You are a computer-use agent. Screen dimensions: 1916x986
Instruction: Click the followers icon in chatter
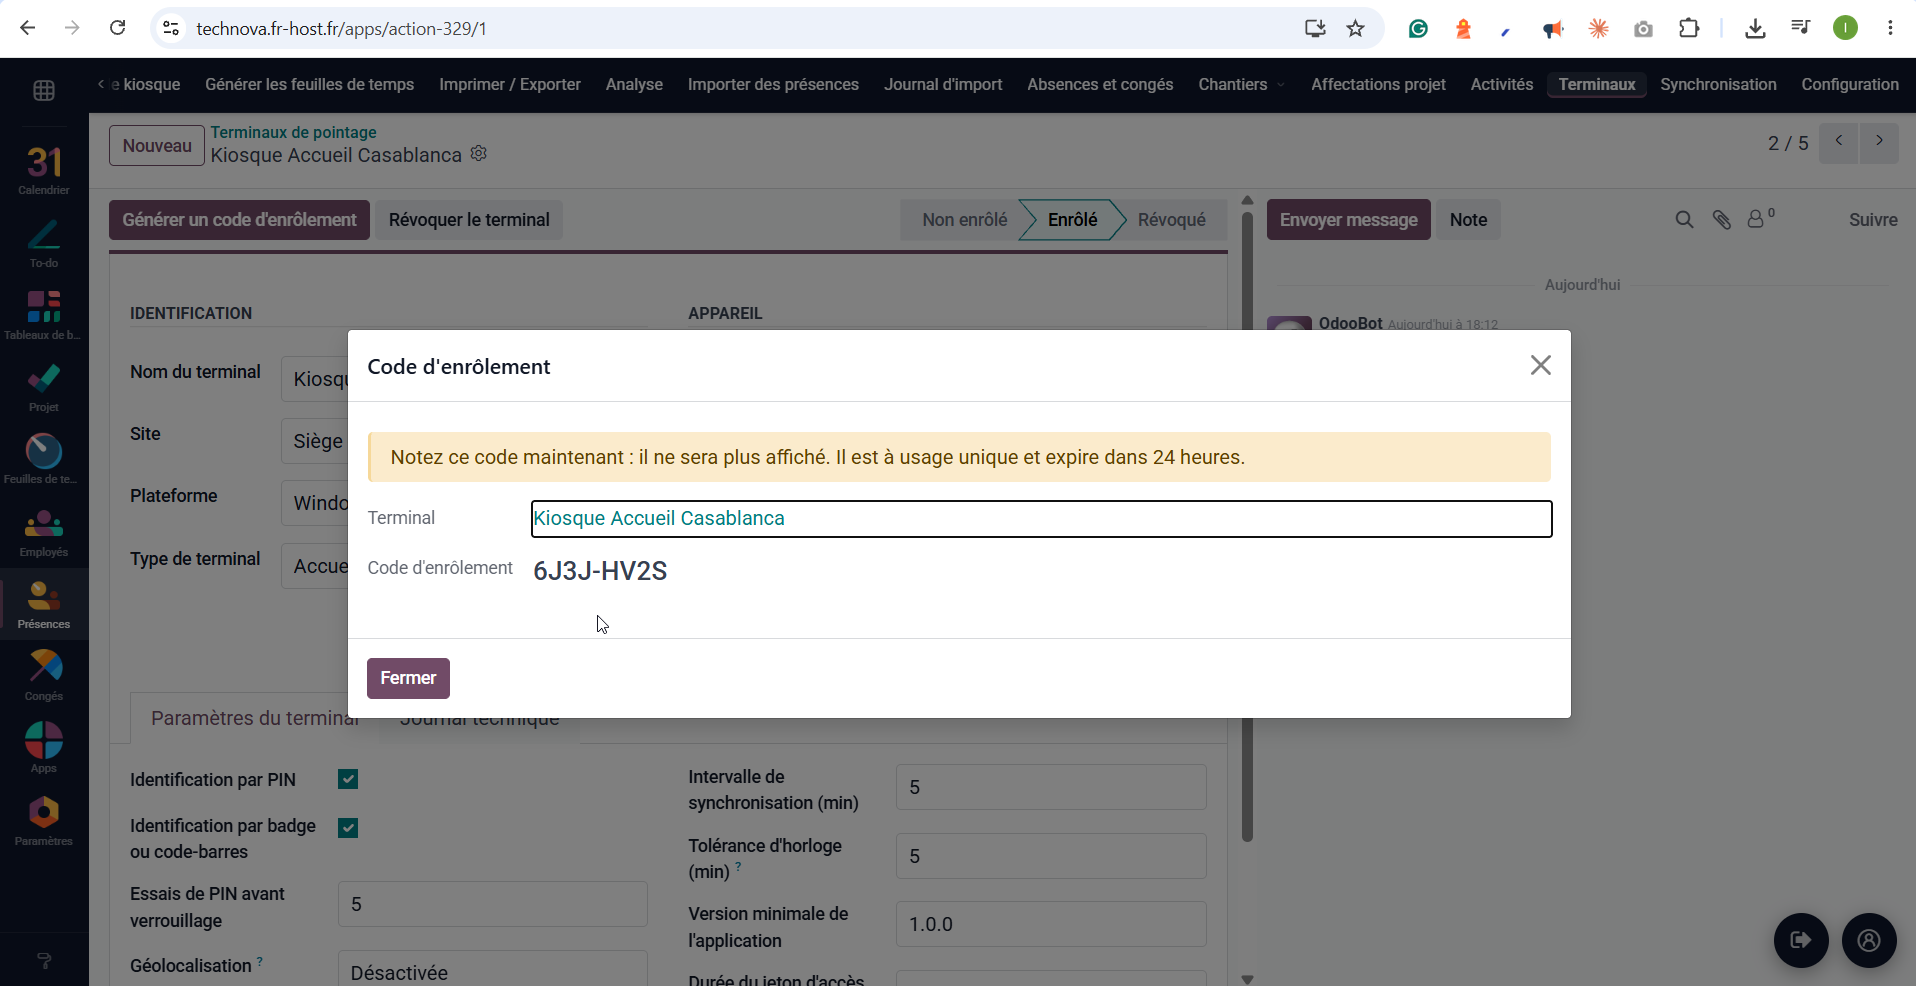[x=1759, y=218]
